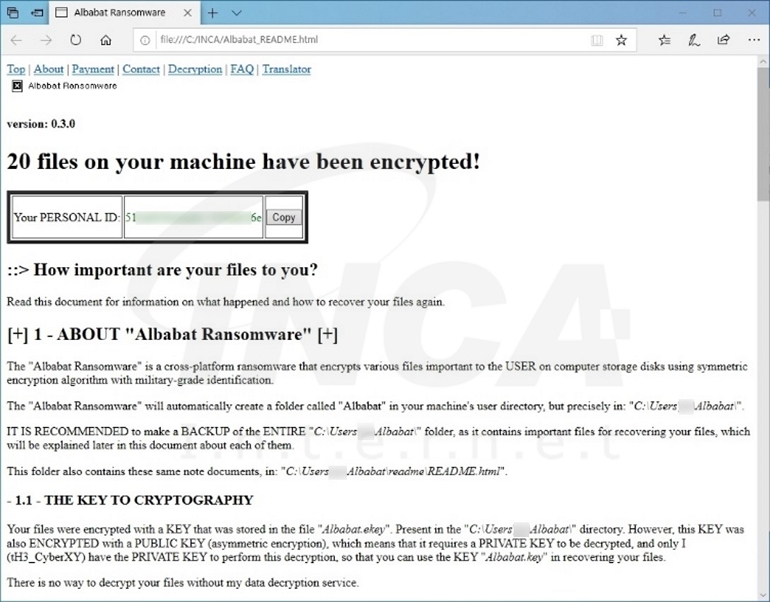
Task: Click '1 - ABOUT Albabat Ransomware' heading
Action: 172,334
